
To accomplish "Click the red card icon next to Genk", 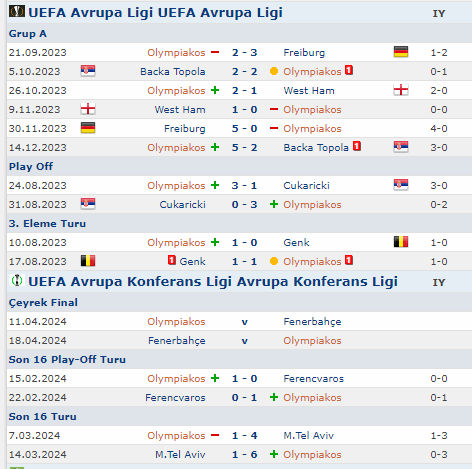I will coord(172,260).
